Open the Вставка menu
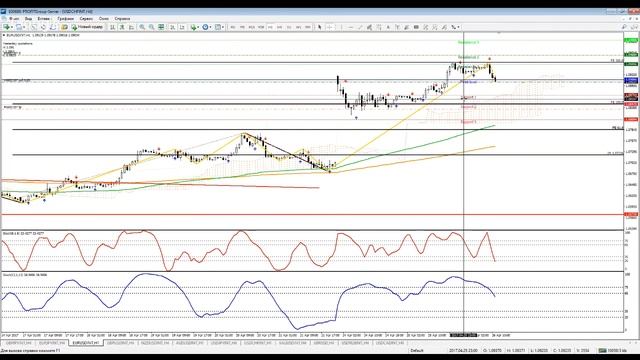The image size is (640, 360). tap(44, 19)
